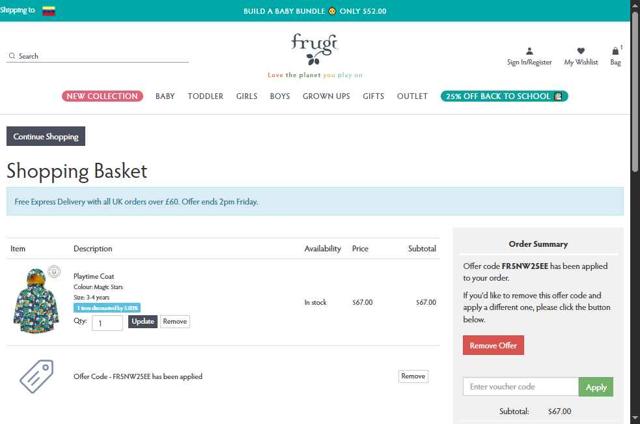The height and width of the screenshot is (424, 640).
Task: Click the shipping country flag icon
Action: click(49, 11)
